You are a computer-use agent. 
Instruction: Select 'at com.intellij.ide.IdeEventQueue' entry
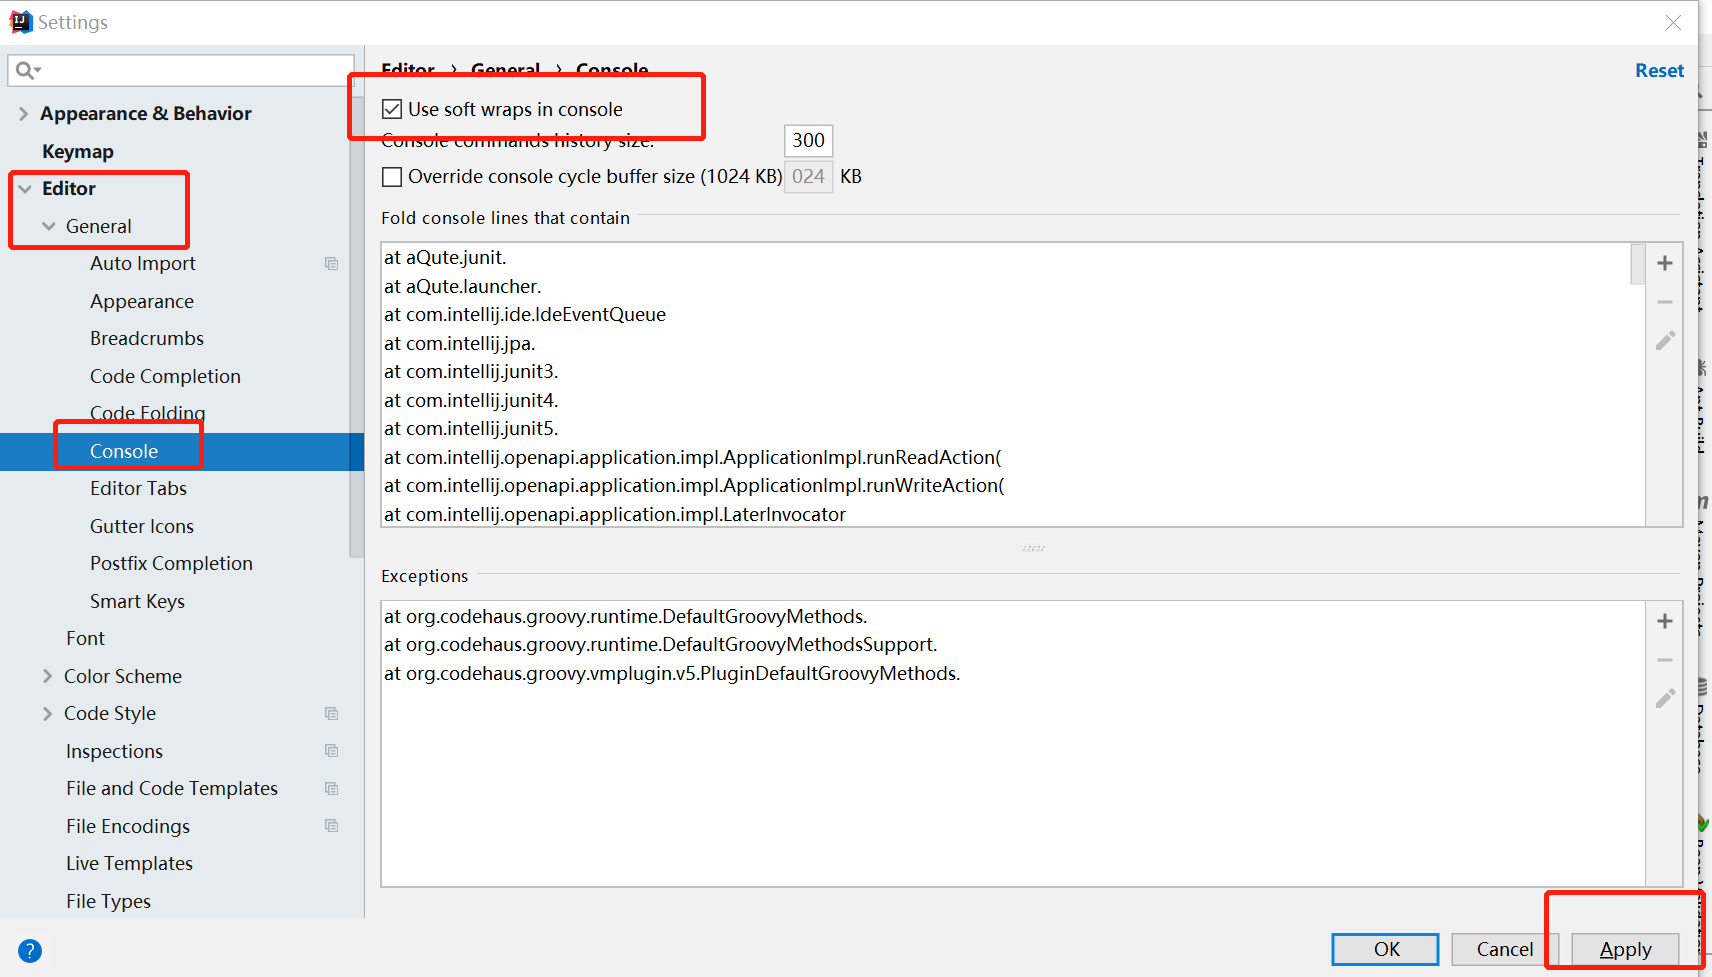tap(525, 315)
